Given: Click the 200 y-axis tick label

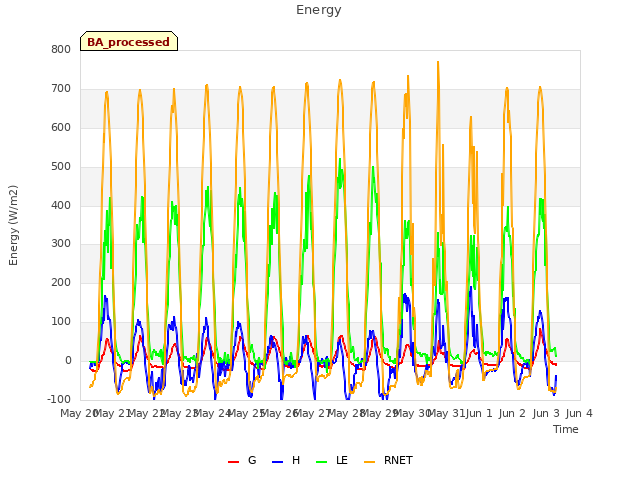Looking at the screenshot, I should (x=61, y=282).
